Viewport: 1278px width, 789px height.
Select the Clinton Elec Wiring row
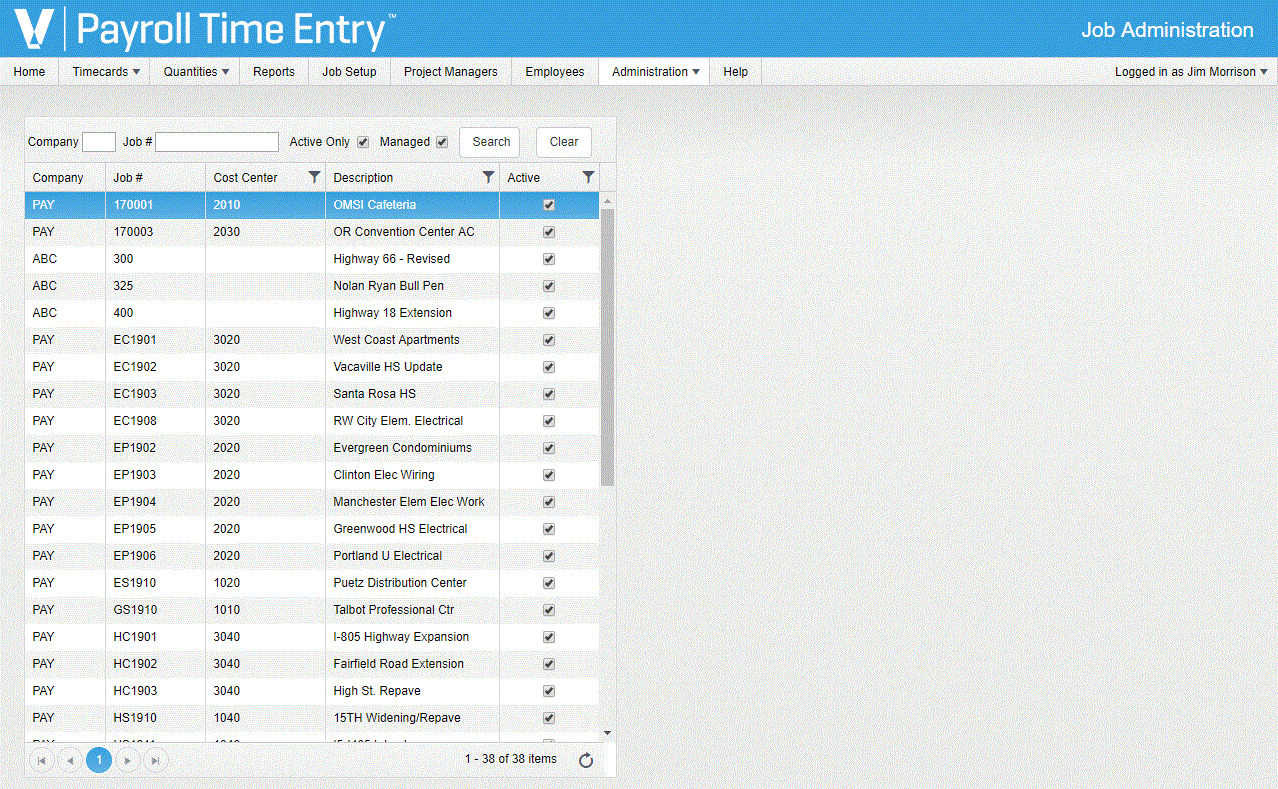312,475
